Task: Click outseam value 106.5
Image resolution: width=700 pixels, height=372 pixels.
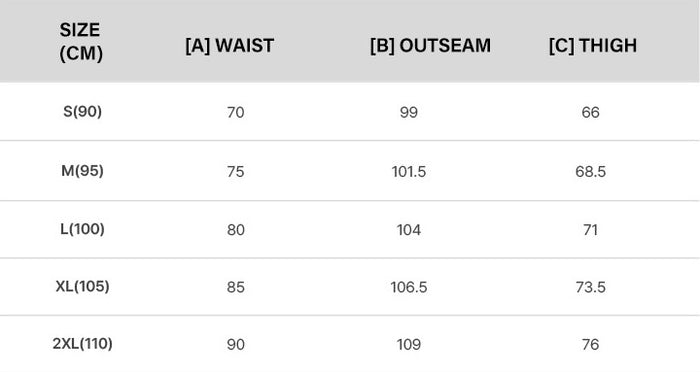Action: pos(409,287)
